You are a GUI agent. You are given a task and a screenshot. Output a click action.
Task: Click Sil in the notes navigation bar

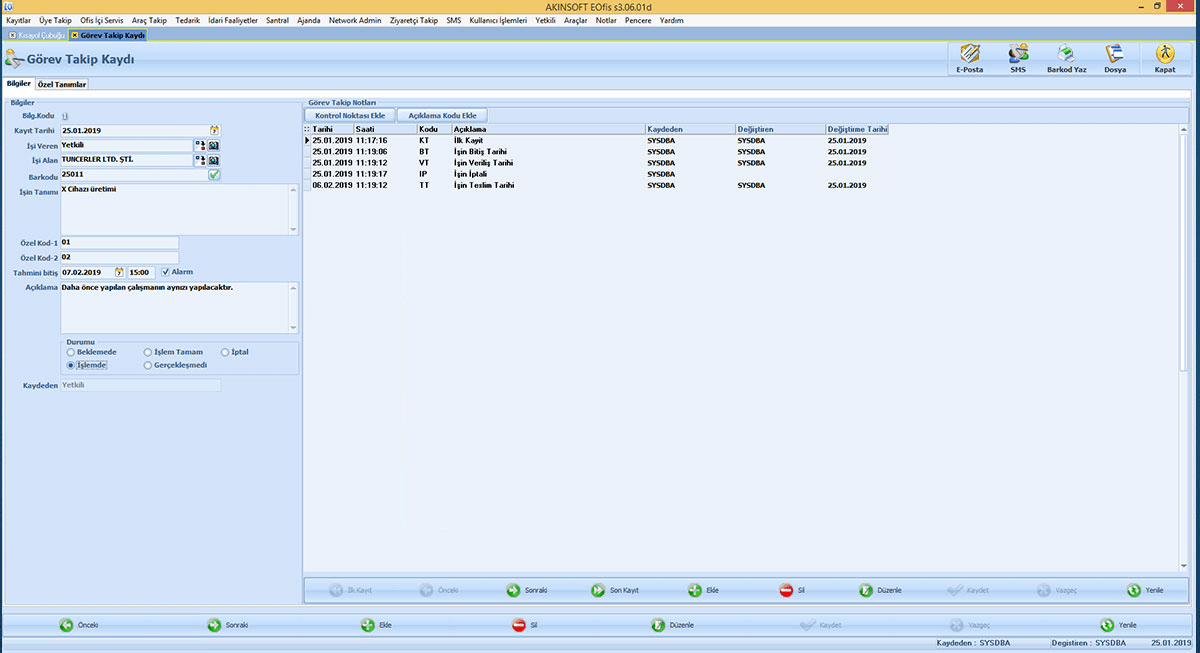pos(793,590)
